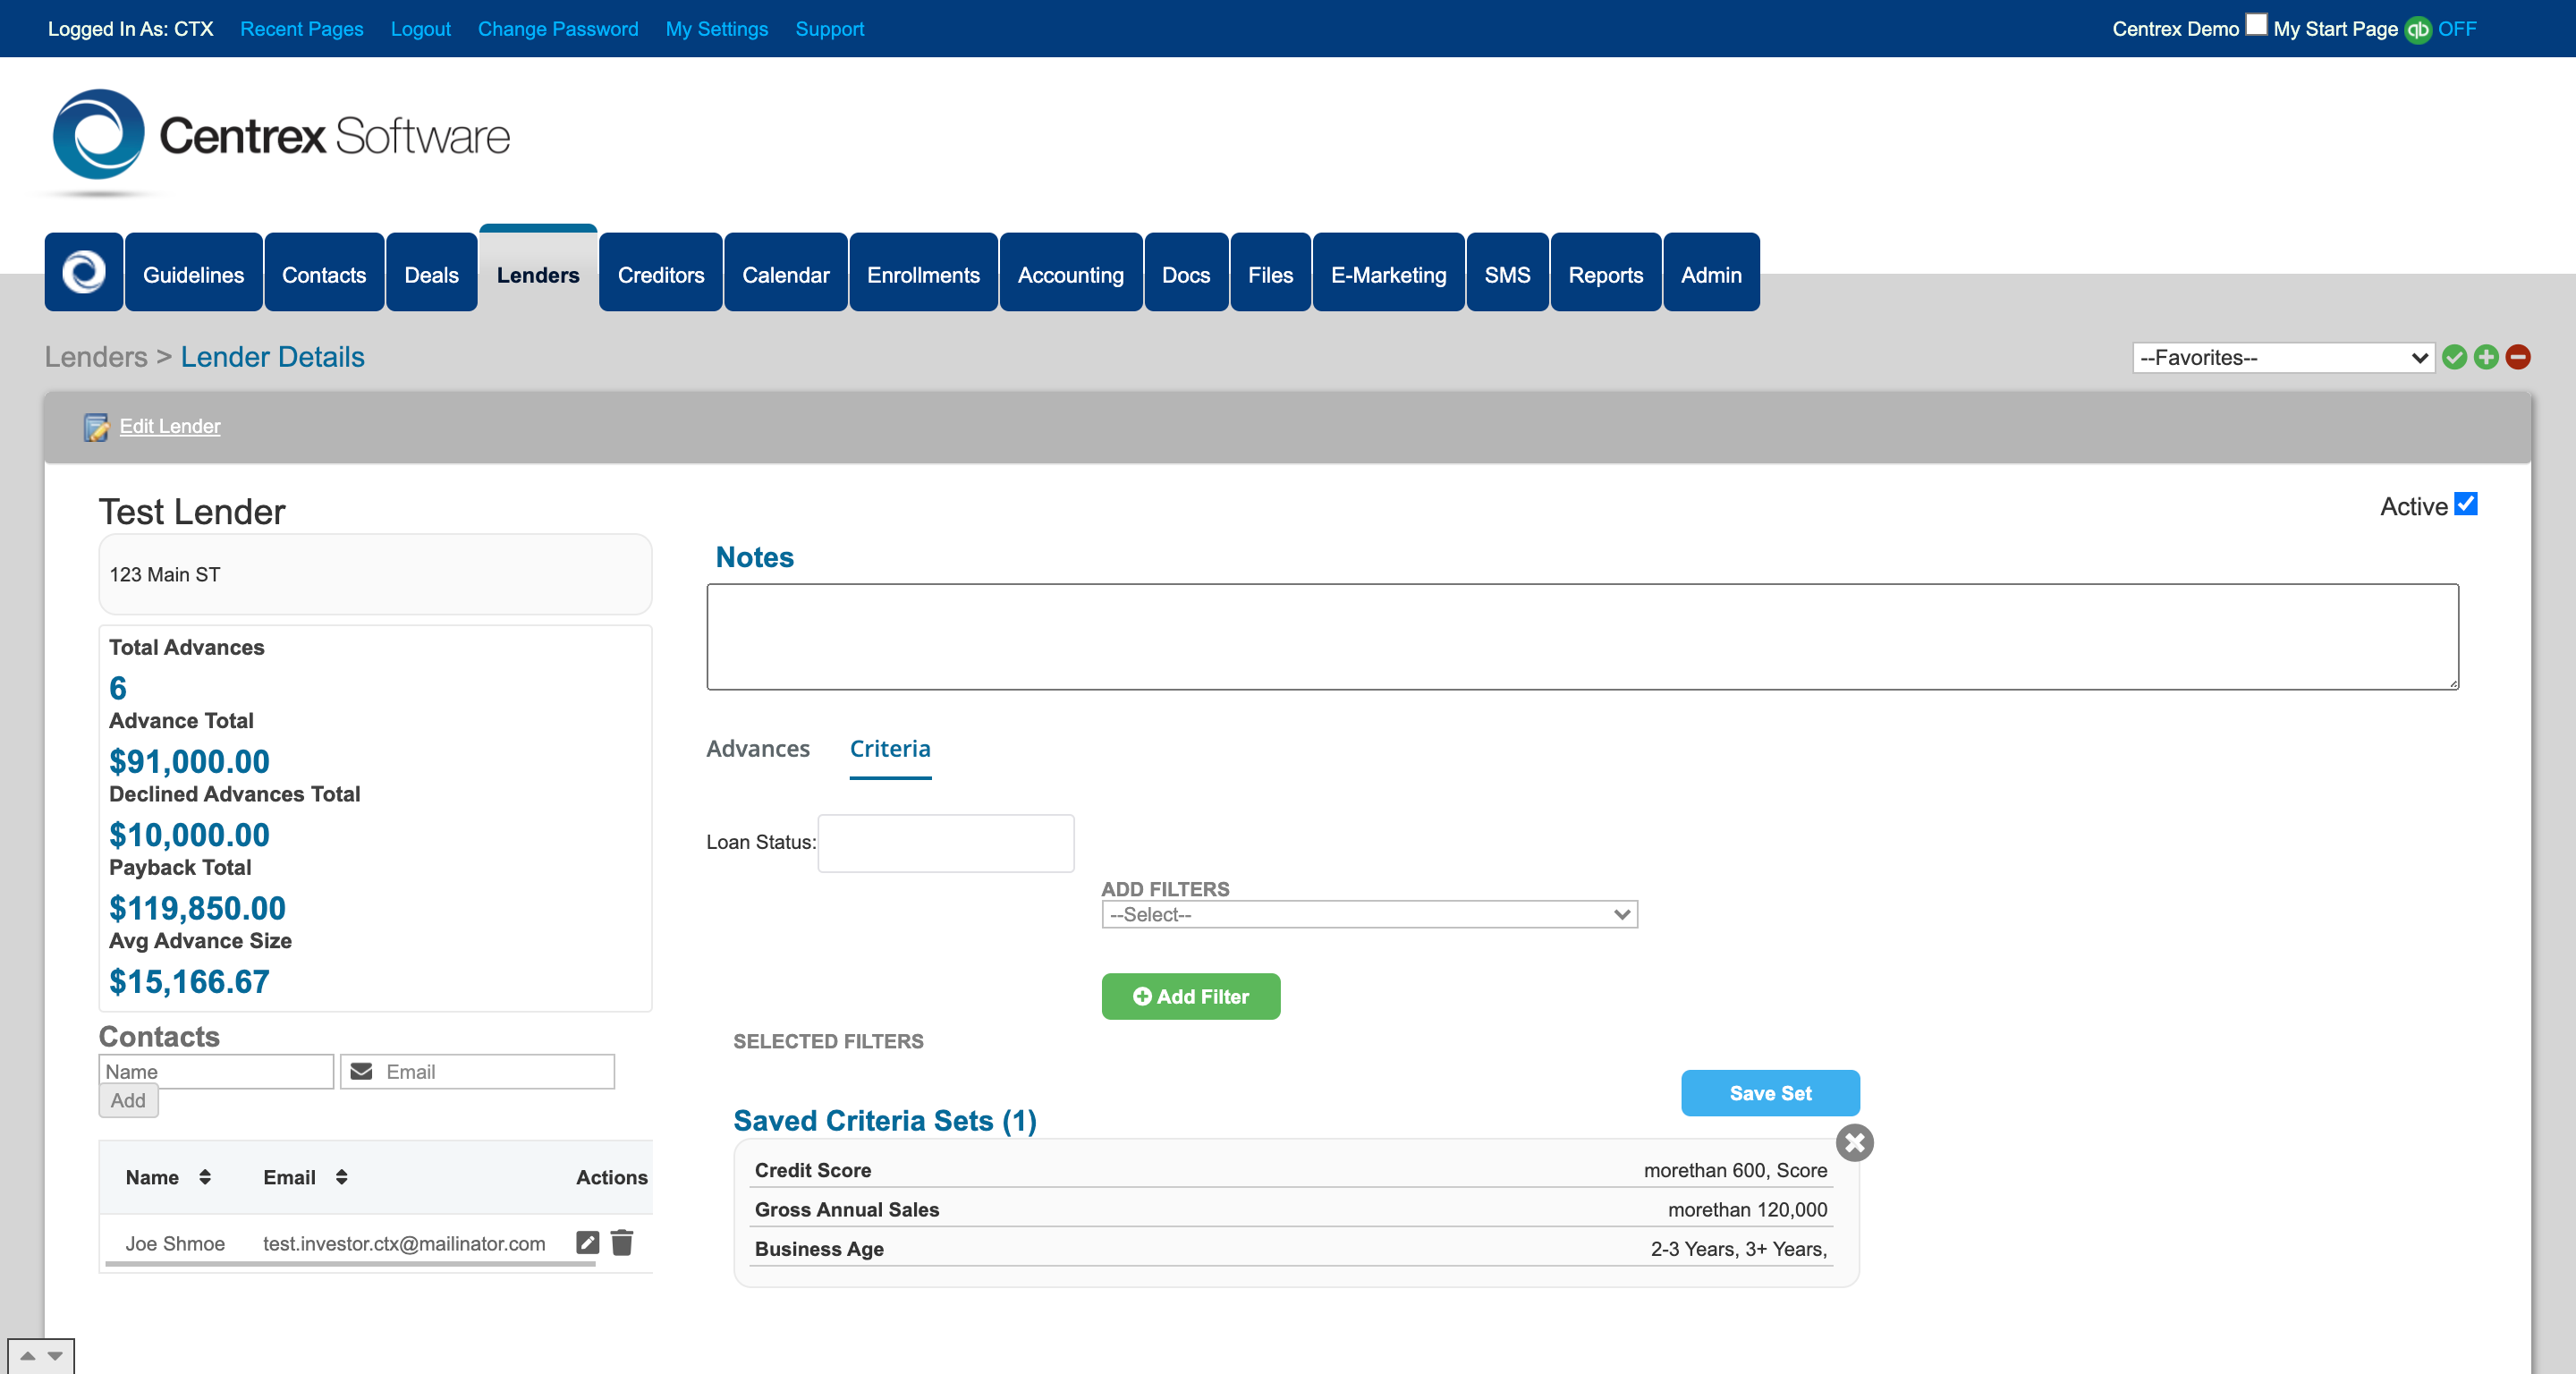Click the Lender Details breadcrumb
The width and height of the screenshot is (2576, 1374).
(x=272, y=357)
